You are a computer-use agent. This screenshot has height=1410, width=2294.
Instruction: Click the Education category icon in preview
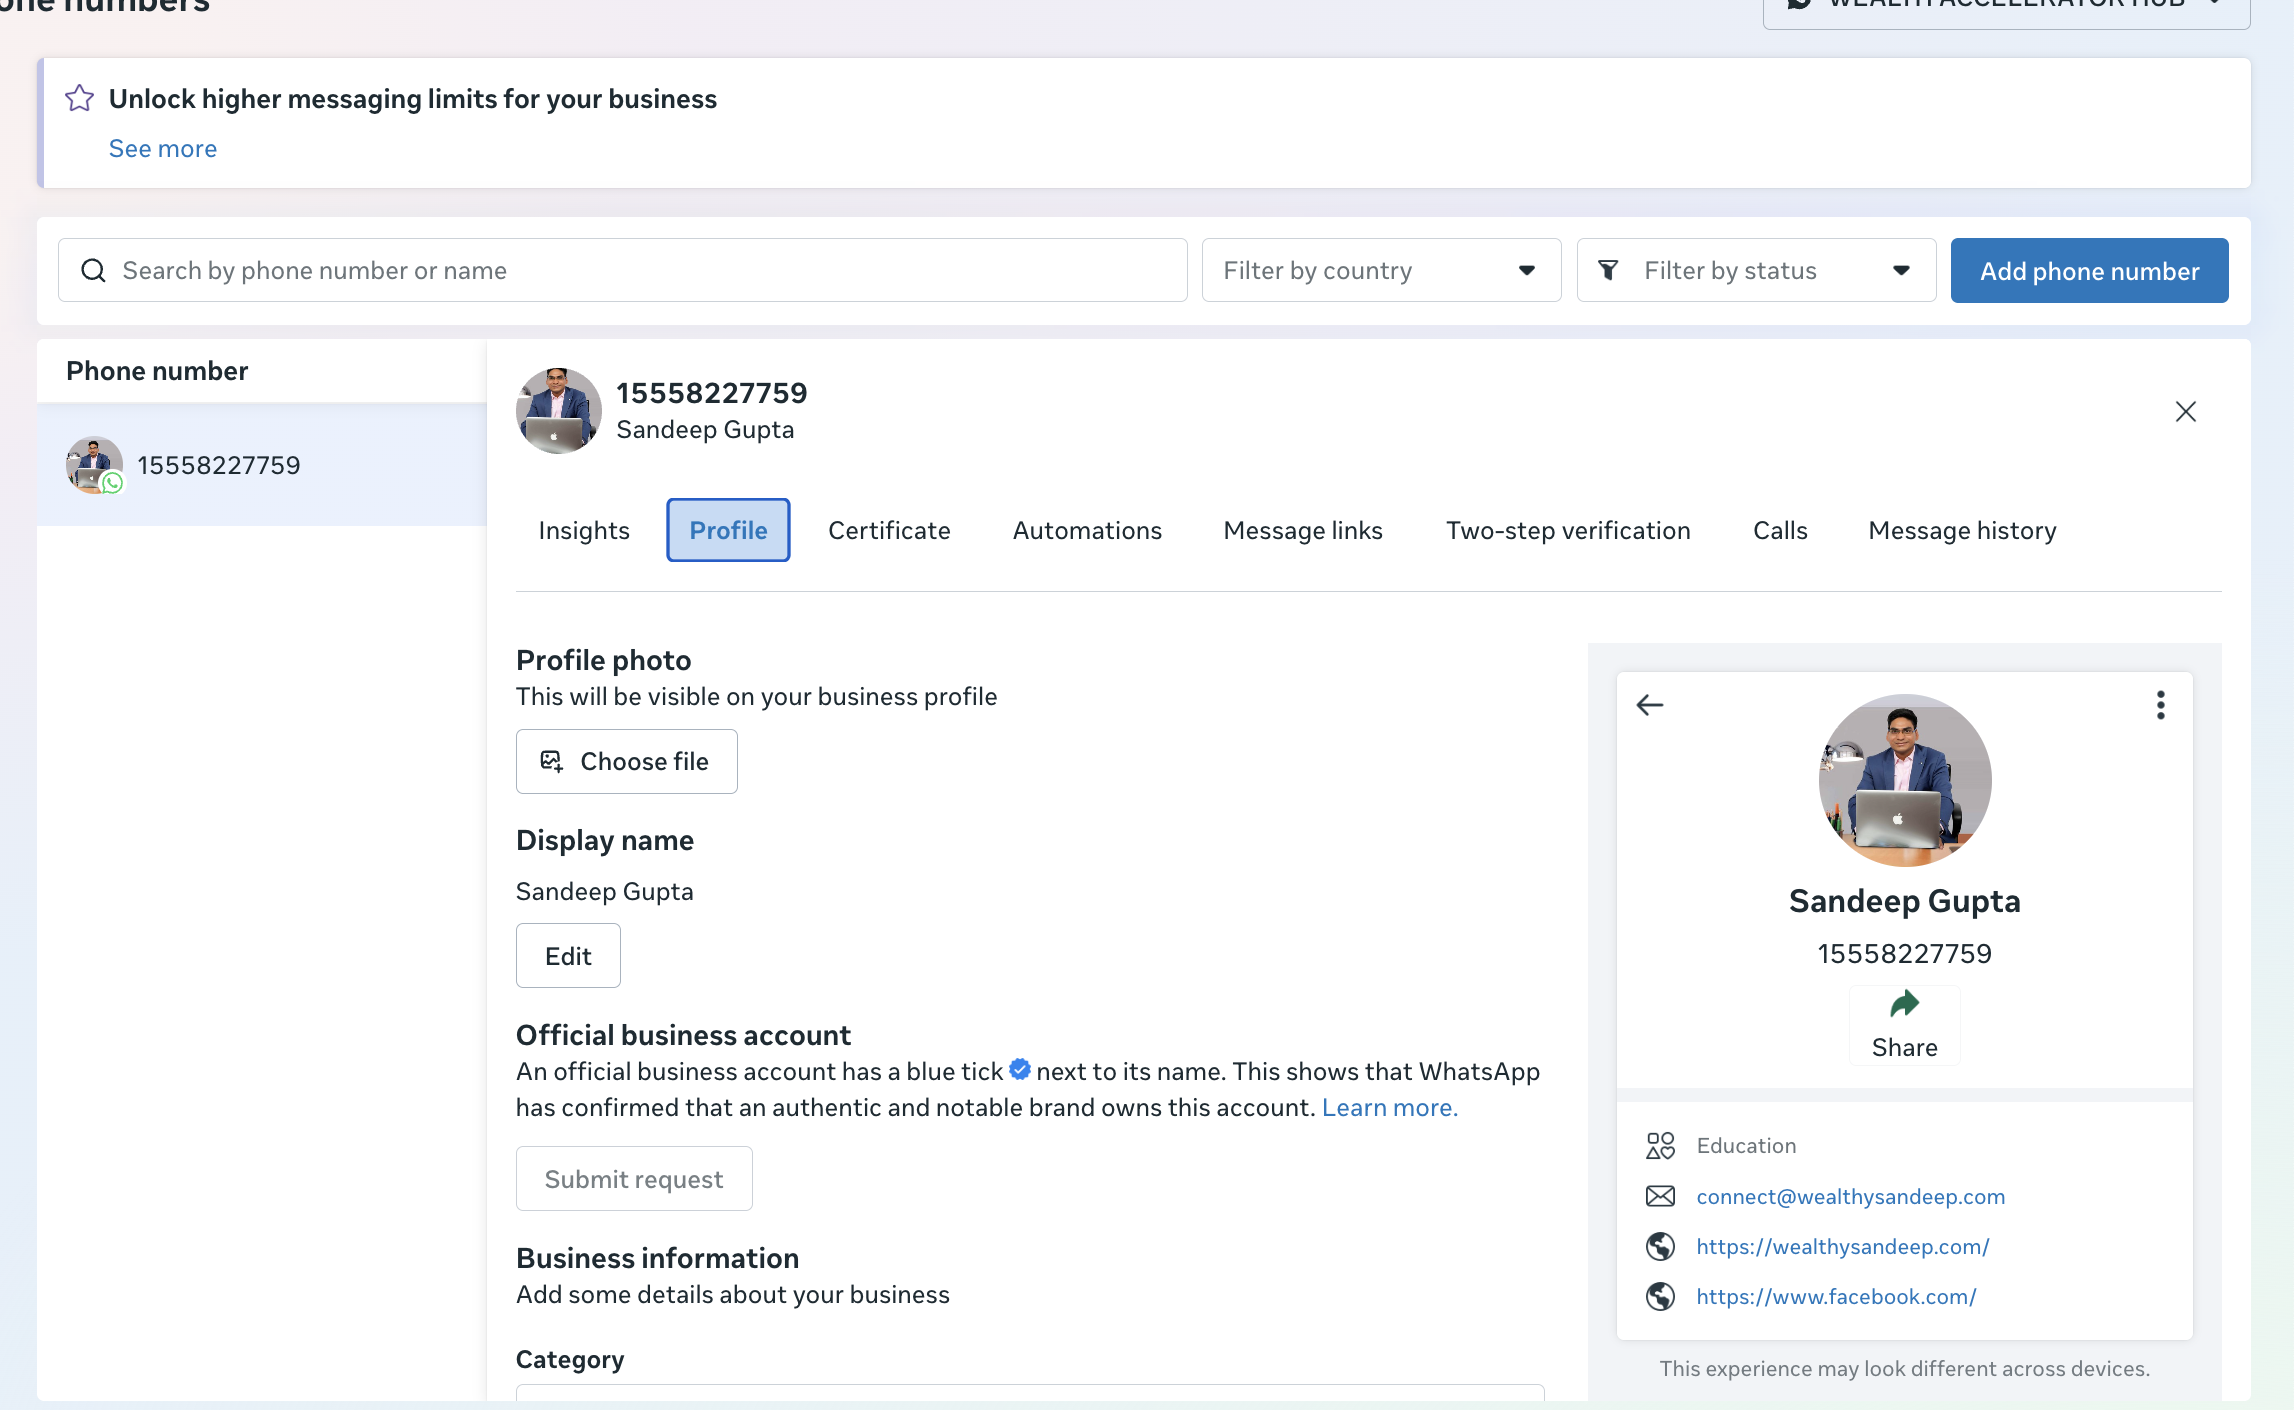[x=1661, y=1146]
